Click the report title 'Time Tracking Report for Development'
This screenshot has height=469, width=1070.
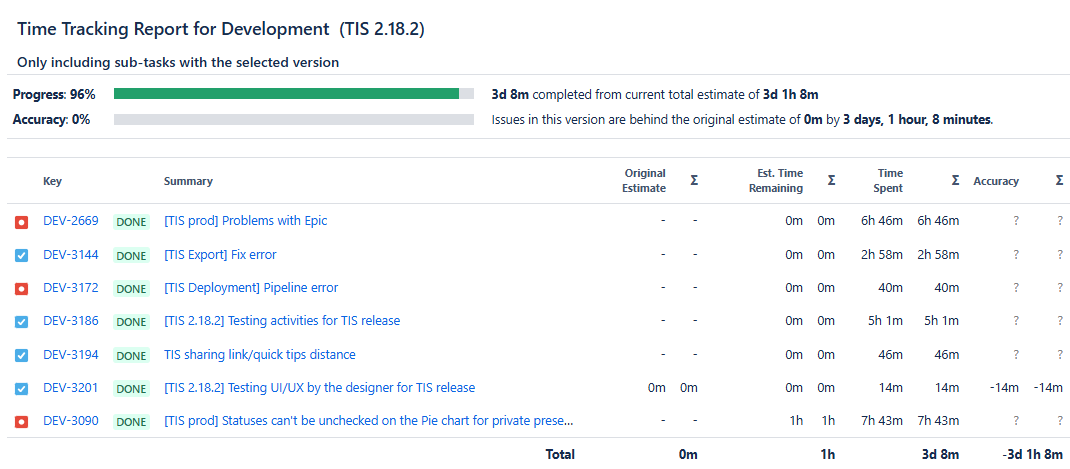173,29
